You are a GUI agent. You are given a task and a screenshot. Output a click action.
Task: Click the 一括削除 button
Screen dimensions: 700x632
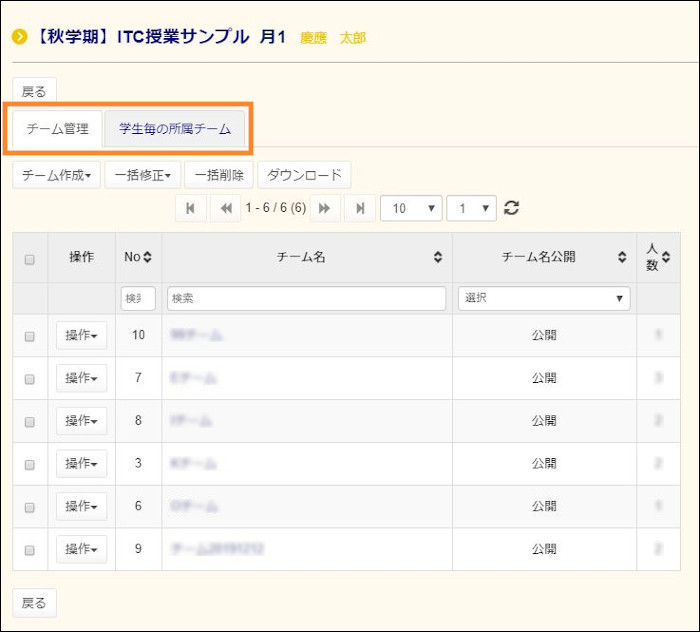click(218, 175)
